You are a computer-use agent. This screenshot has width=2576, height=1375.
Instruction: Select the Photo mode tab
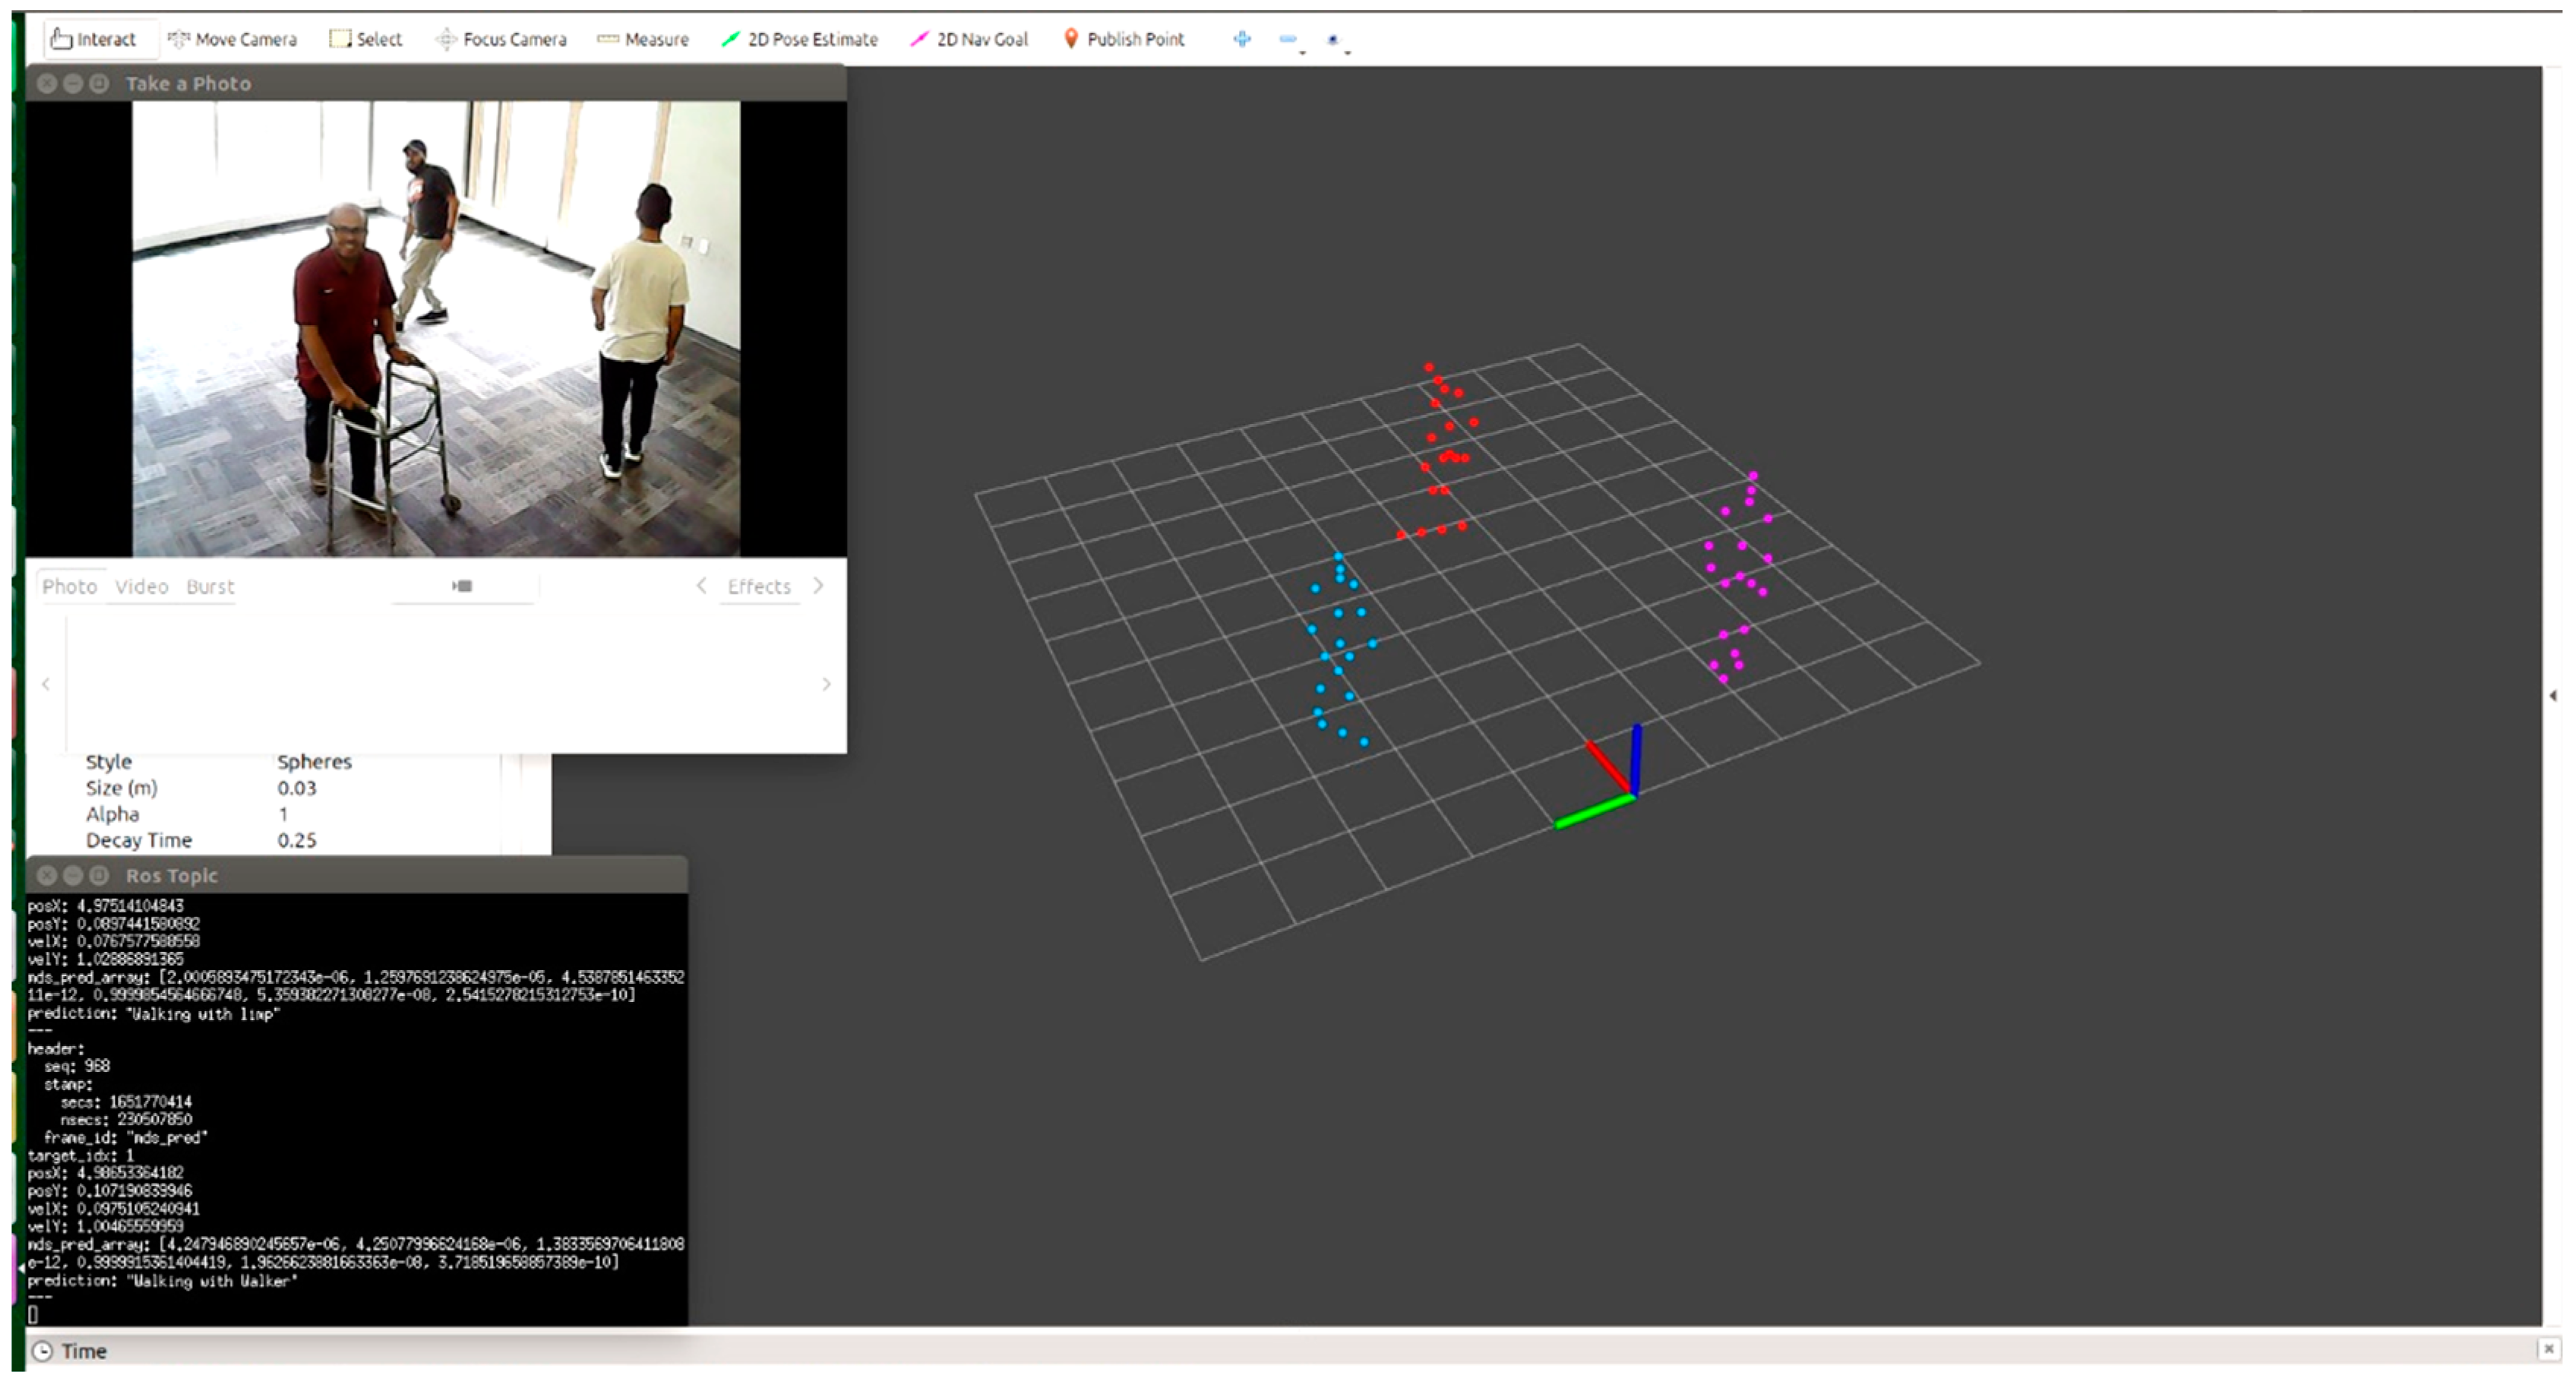[69, 586]
